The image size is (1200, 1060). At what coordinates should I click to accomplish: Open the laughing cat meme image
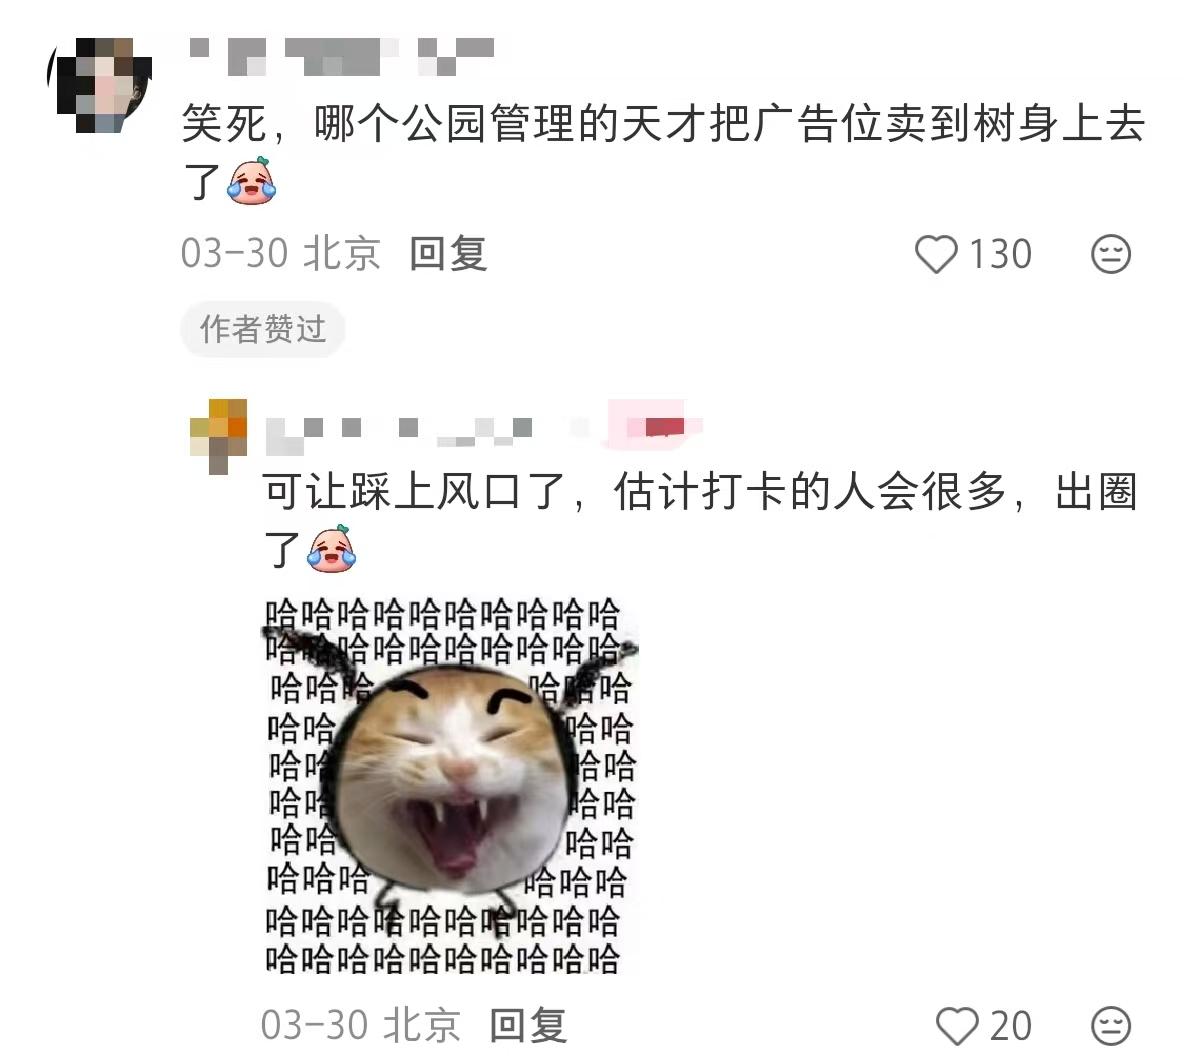[x=450, y=785]
